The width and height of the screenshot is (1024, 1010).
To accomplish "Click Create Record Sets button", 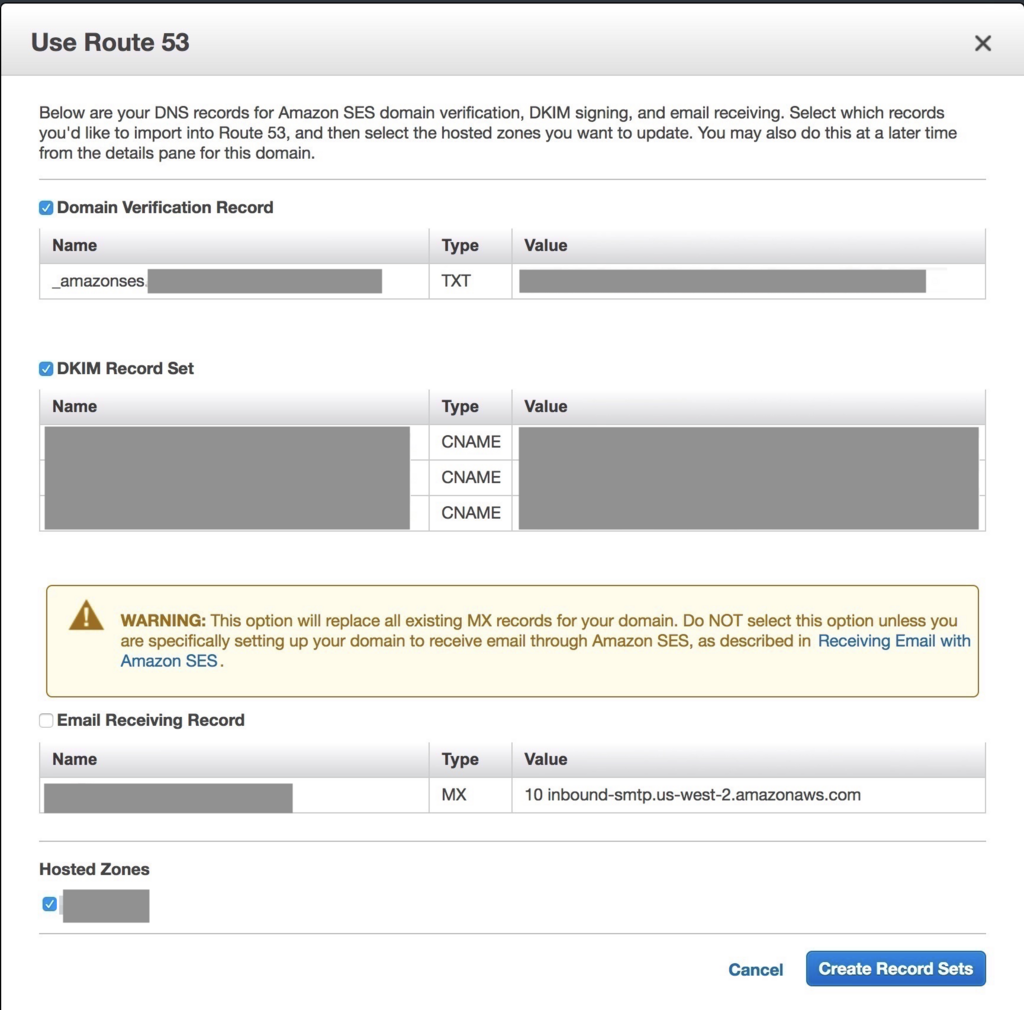I will click(895, 968).
